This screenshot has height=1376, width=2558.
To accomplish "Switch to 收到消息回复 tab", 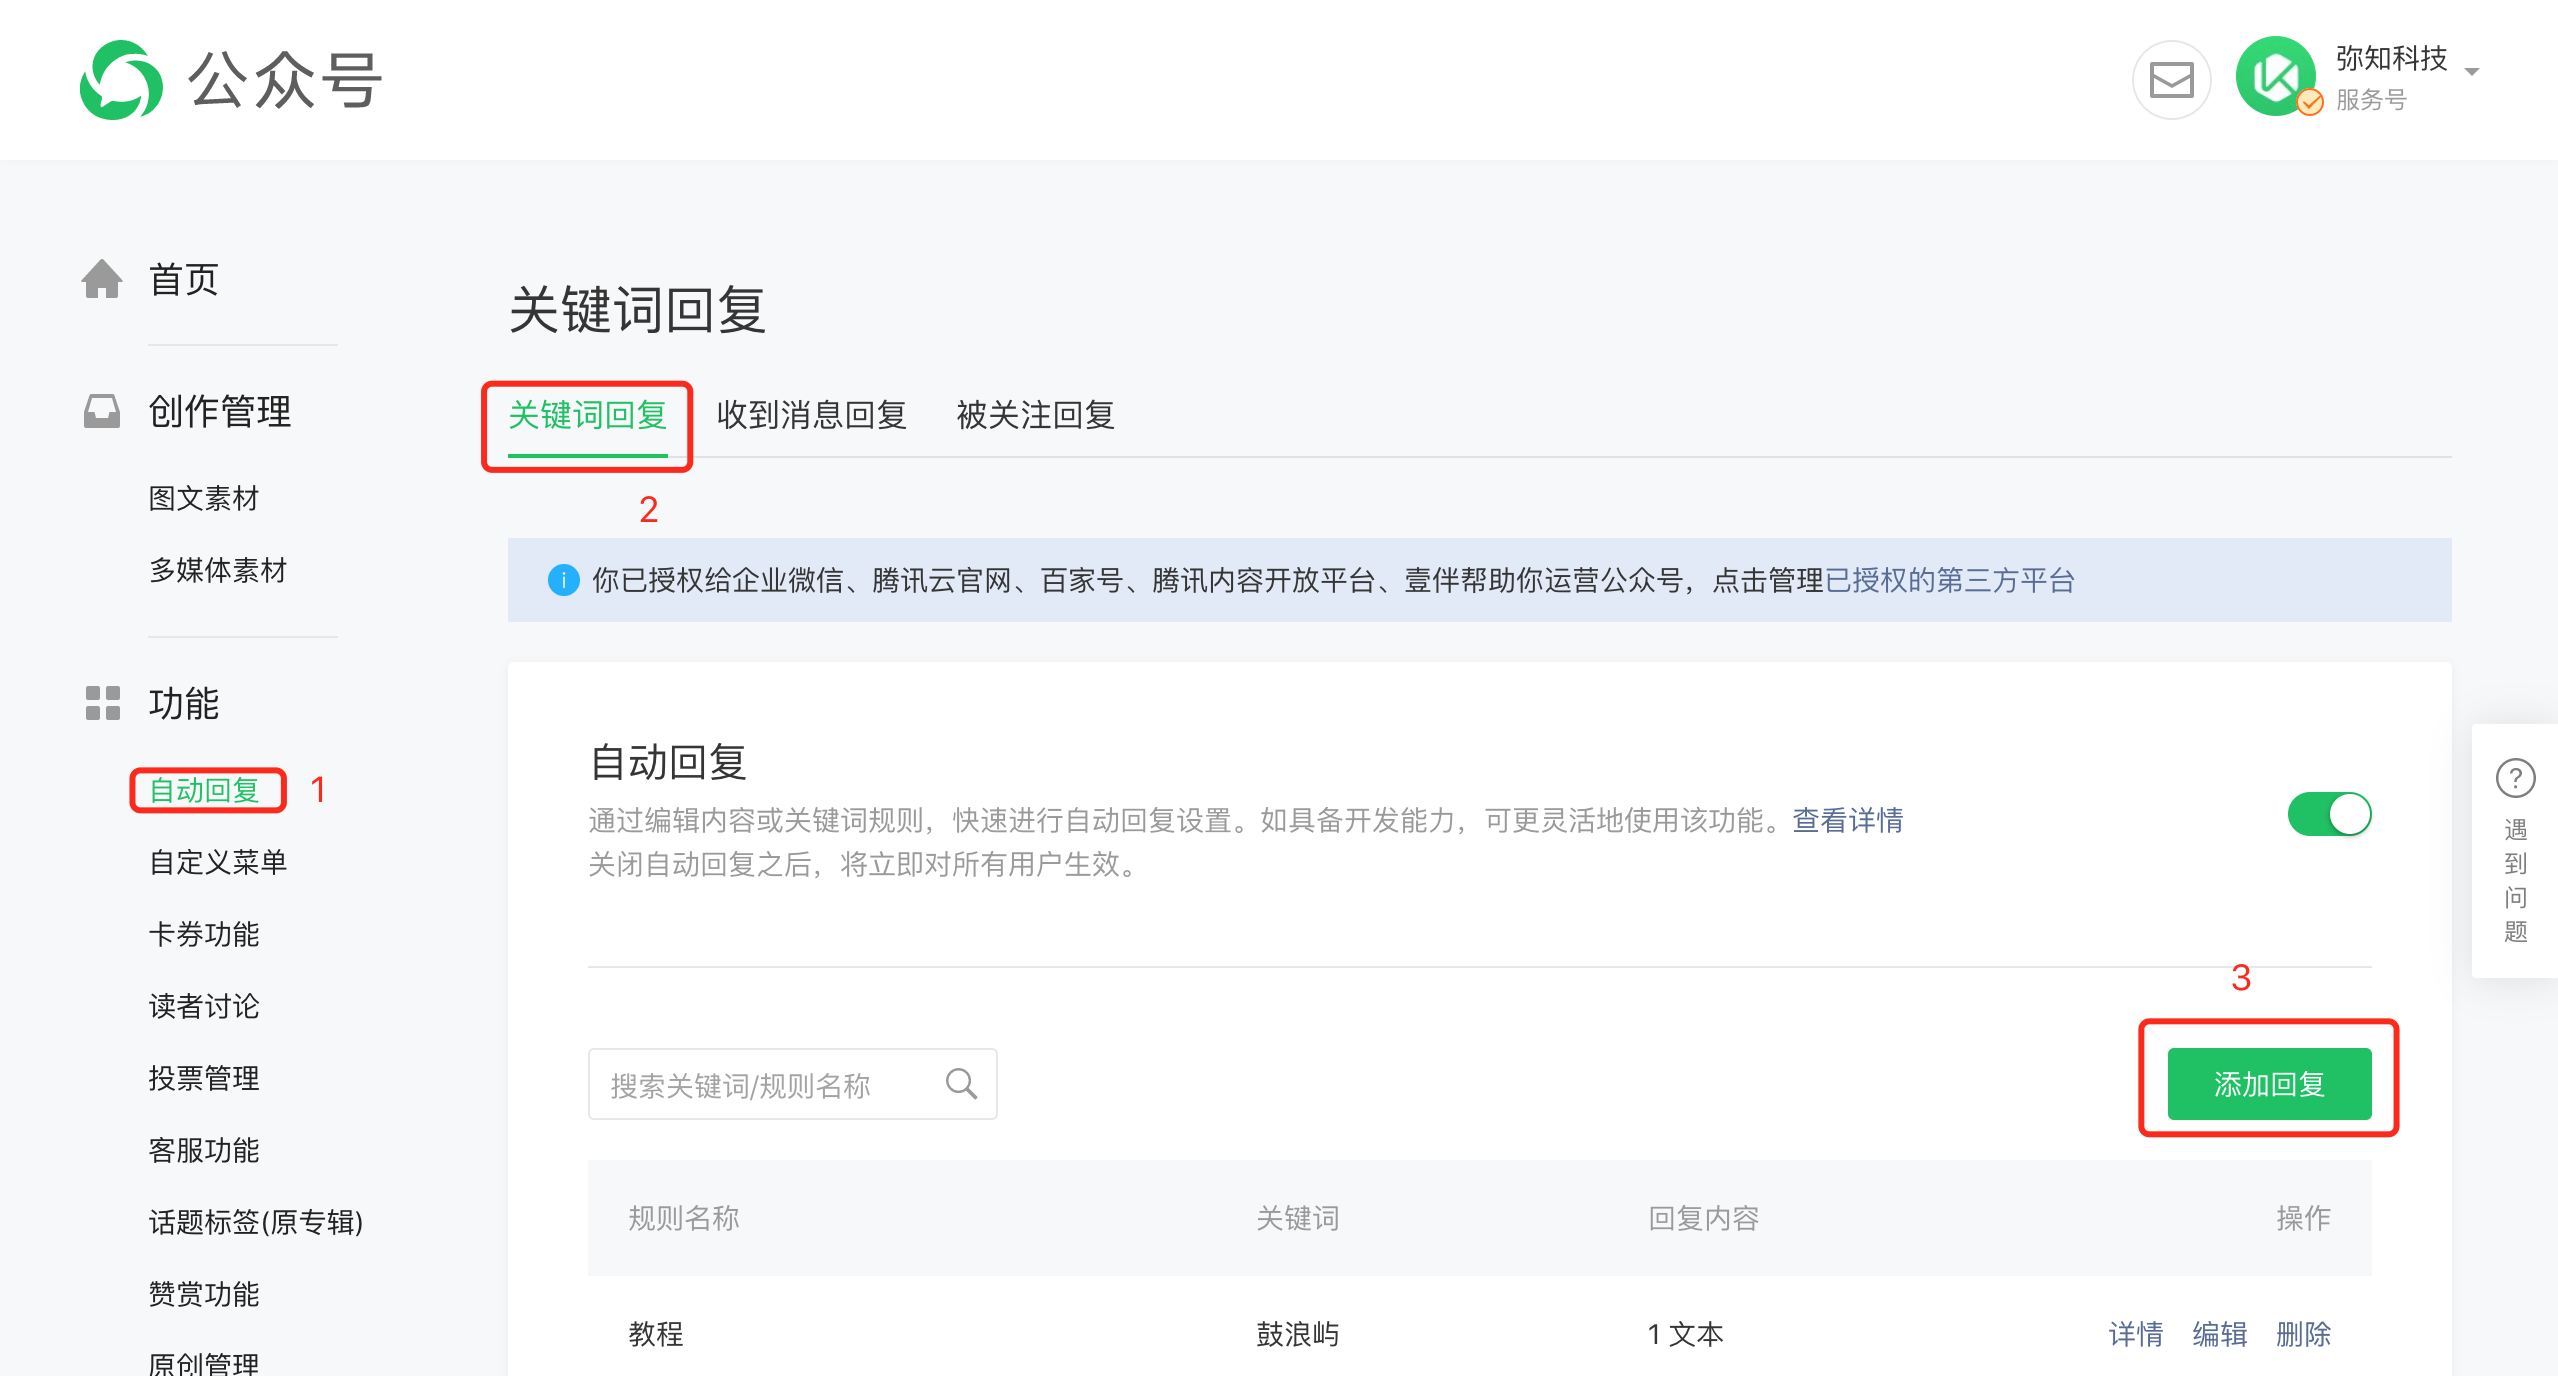I will tap(811, 415).
